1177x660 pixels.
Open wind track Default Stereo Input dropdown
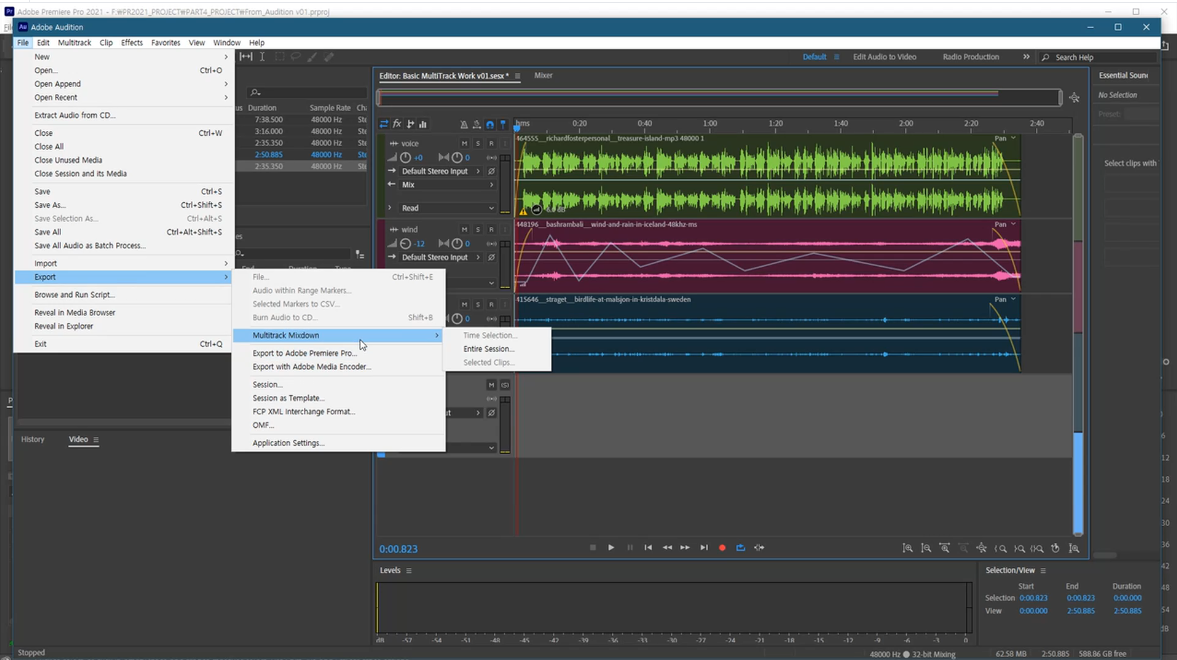(x=441, y=258)
